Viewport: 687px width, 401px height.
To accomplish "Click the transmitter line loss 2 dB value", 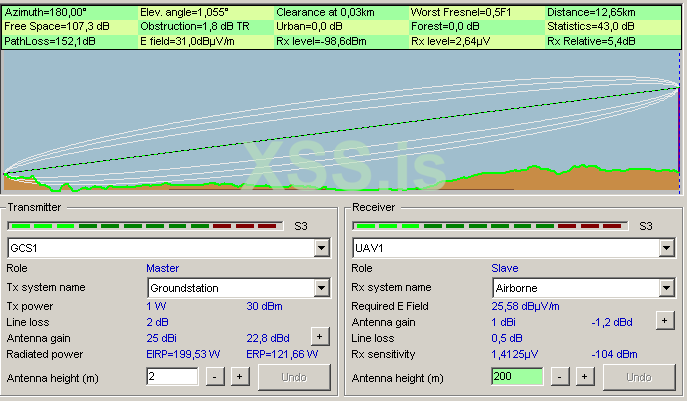I will tap(157, 322).
